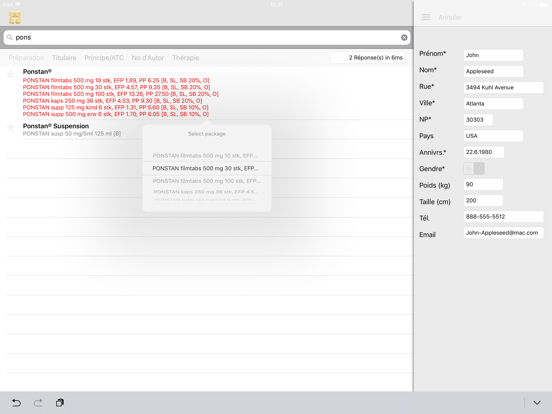Edit the Annivrs. field showing 22.6.1980
Screen dimensions: 552x414
click(484, 152)
